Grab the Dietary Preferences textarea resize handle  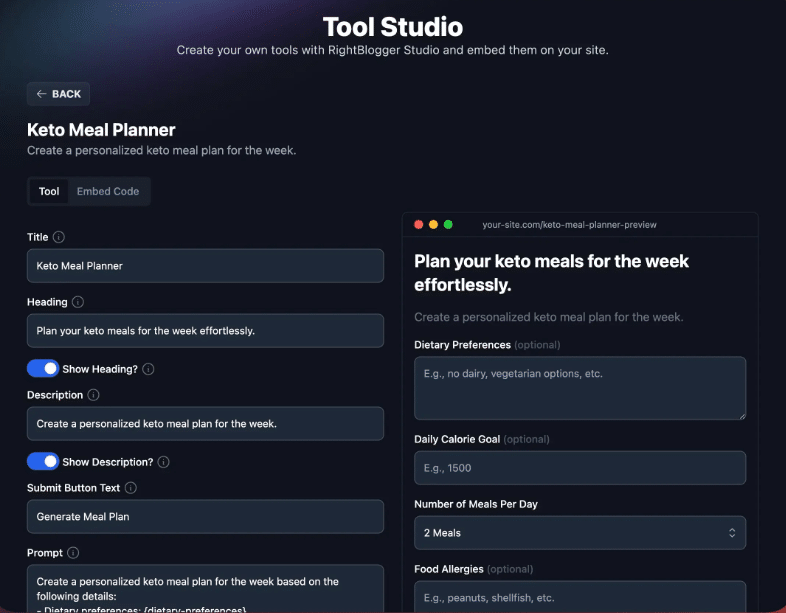pos(742,416)
